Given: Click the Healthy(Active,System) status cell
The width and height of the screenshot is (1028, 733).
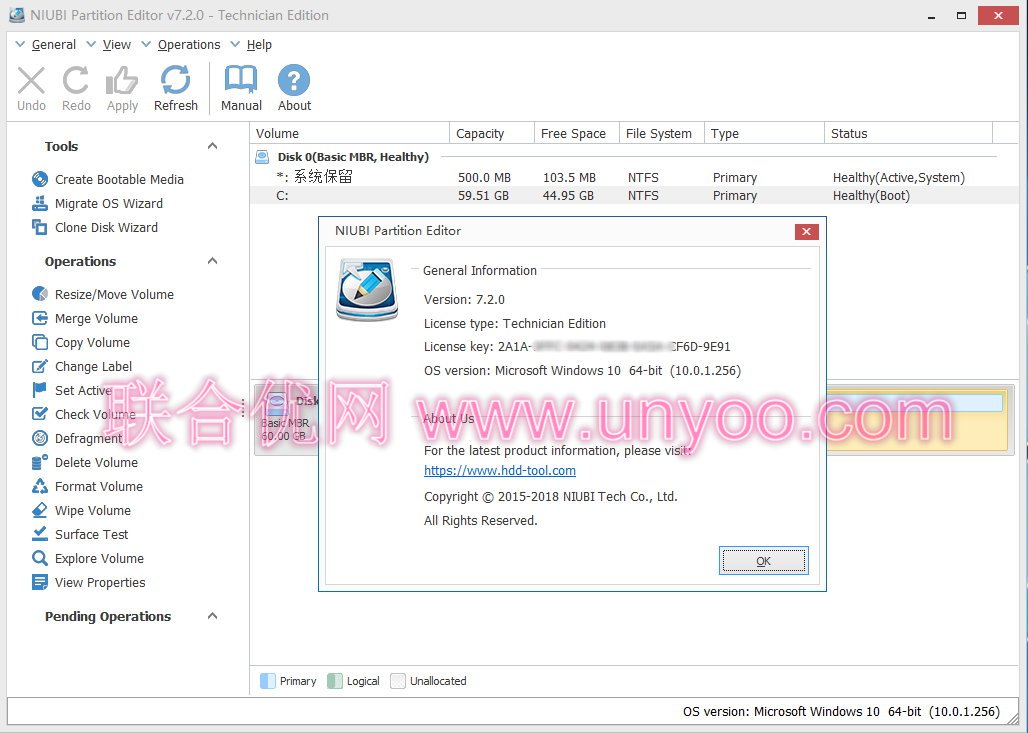Looking at the screenshot, I should 899,178.
